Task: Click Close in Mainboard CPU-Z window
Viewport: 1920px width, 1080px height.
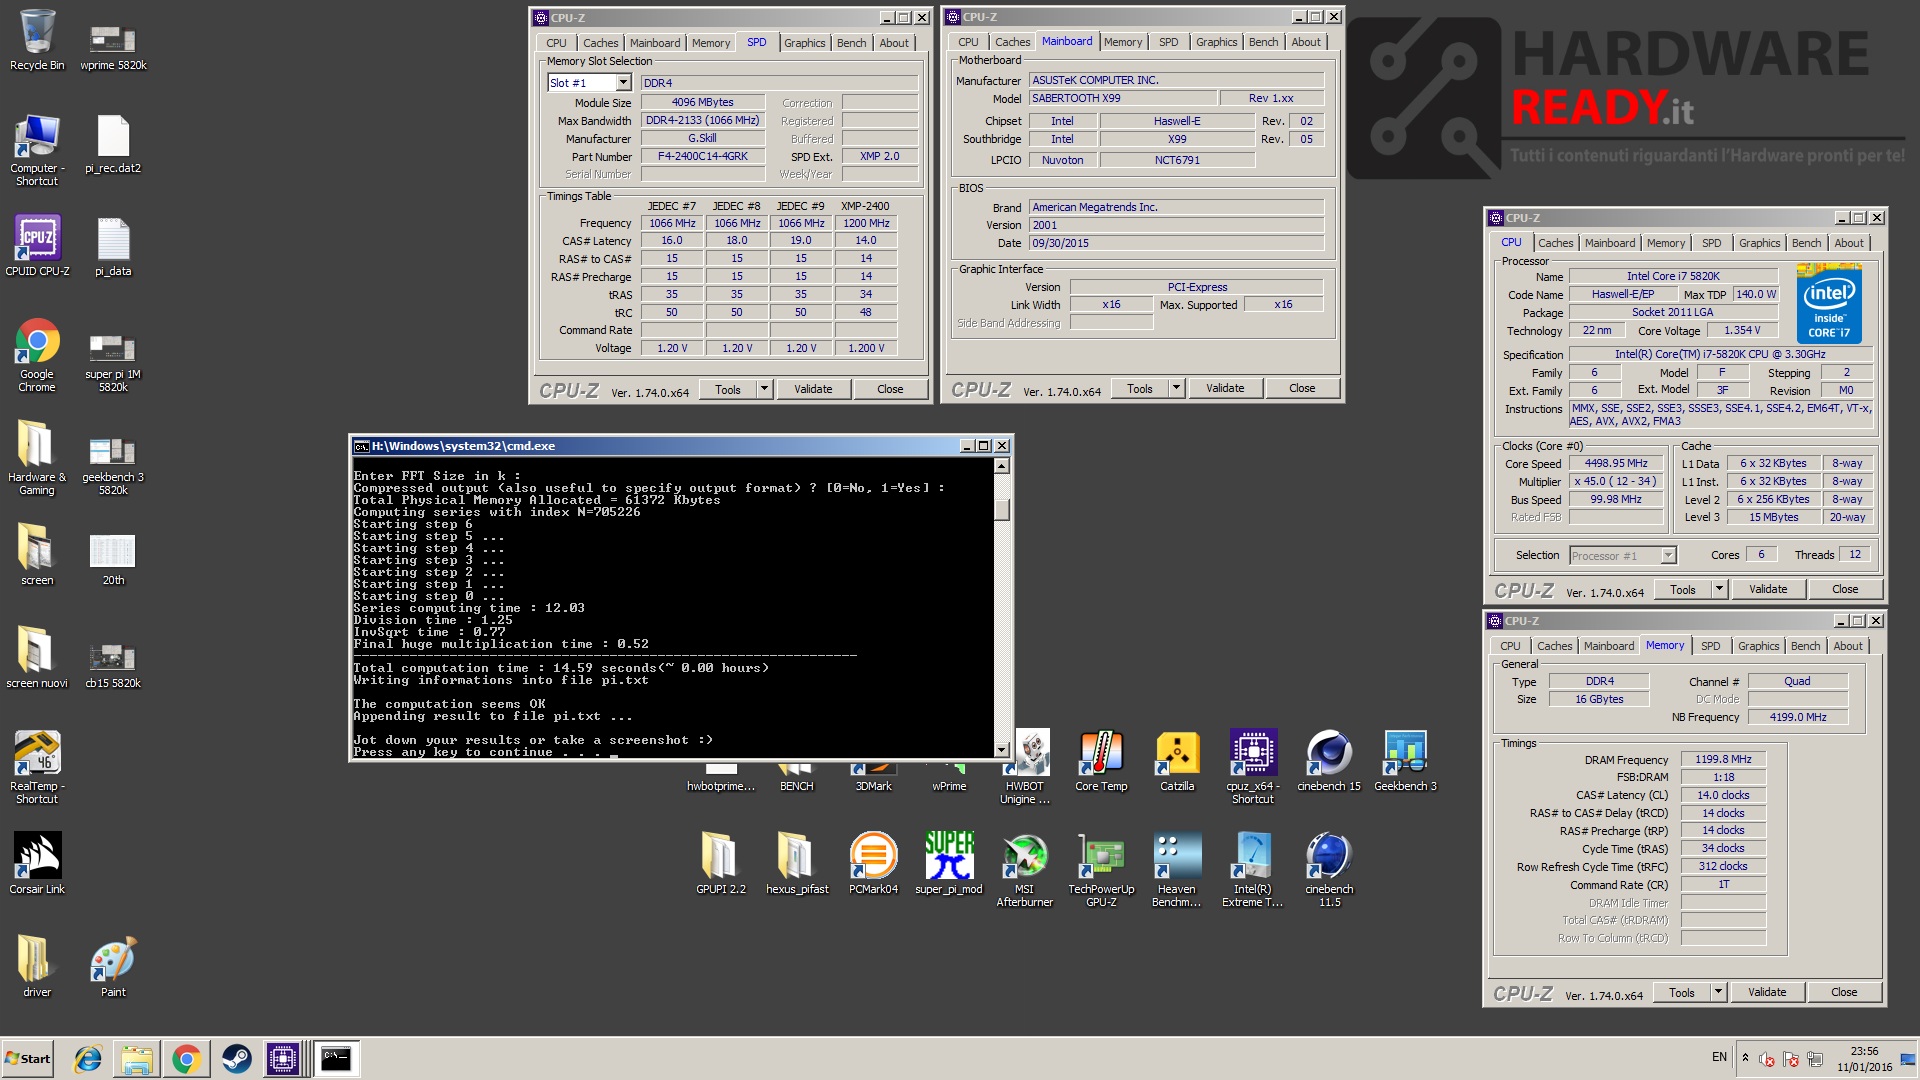Action: tap(1302, 388)
